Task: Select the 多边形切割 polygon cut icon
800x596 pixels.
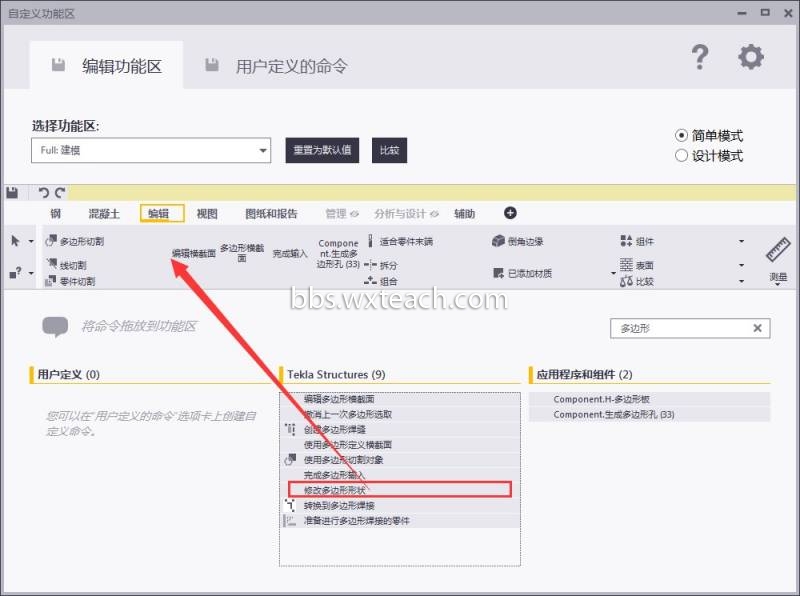Action: (x=51, y=241)
